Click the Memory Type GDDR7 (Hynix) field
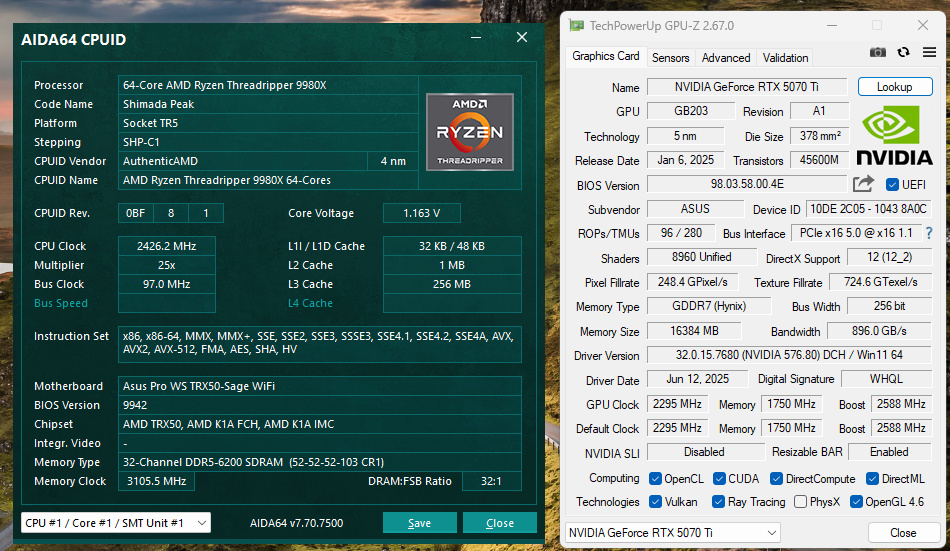This screenshot has width=950, height=551. point(709,306)
